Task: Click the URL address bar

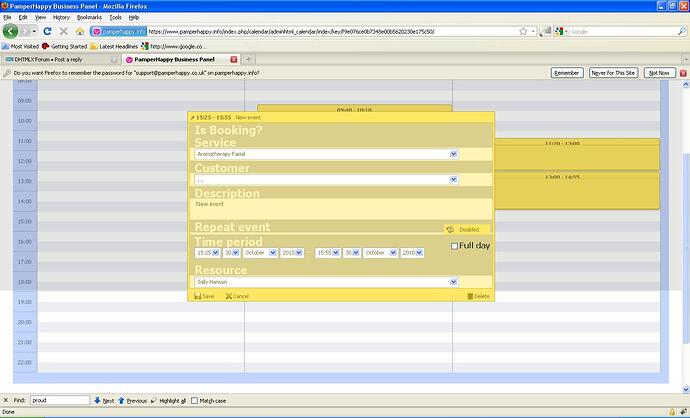Action: tap(332, 32)
